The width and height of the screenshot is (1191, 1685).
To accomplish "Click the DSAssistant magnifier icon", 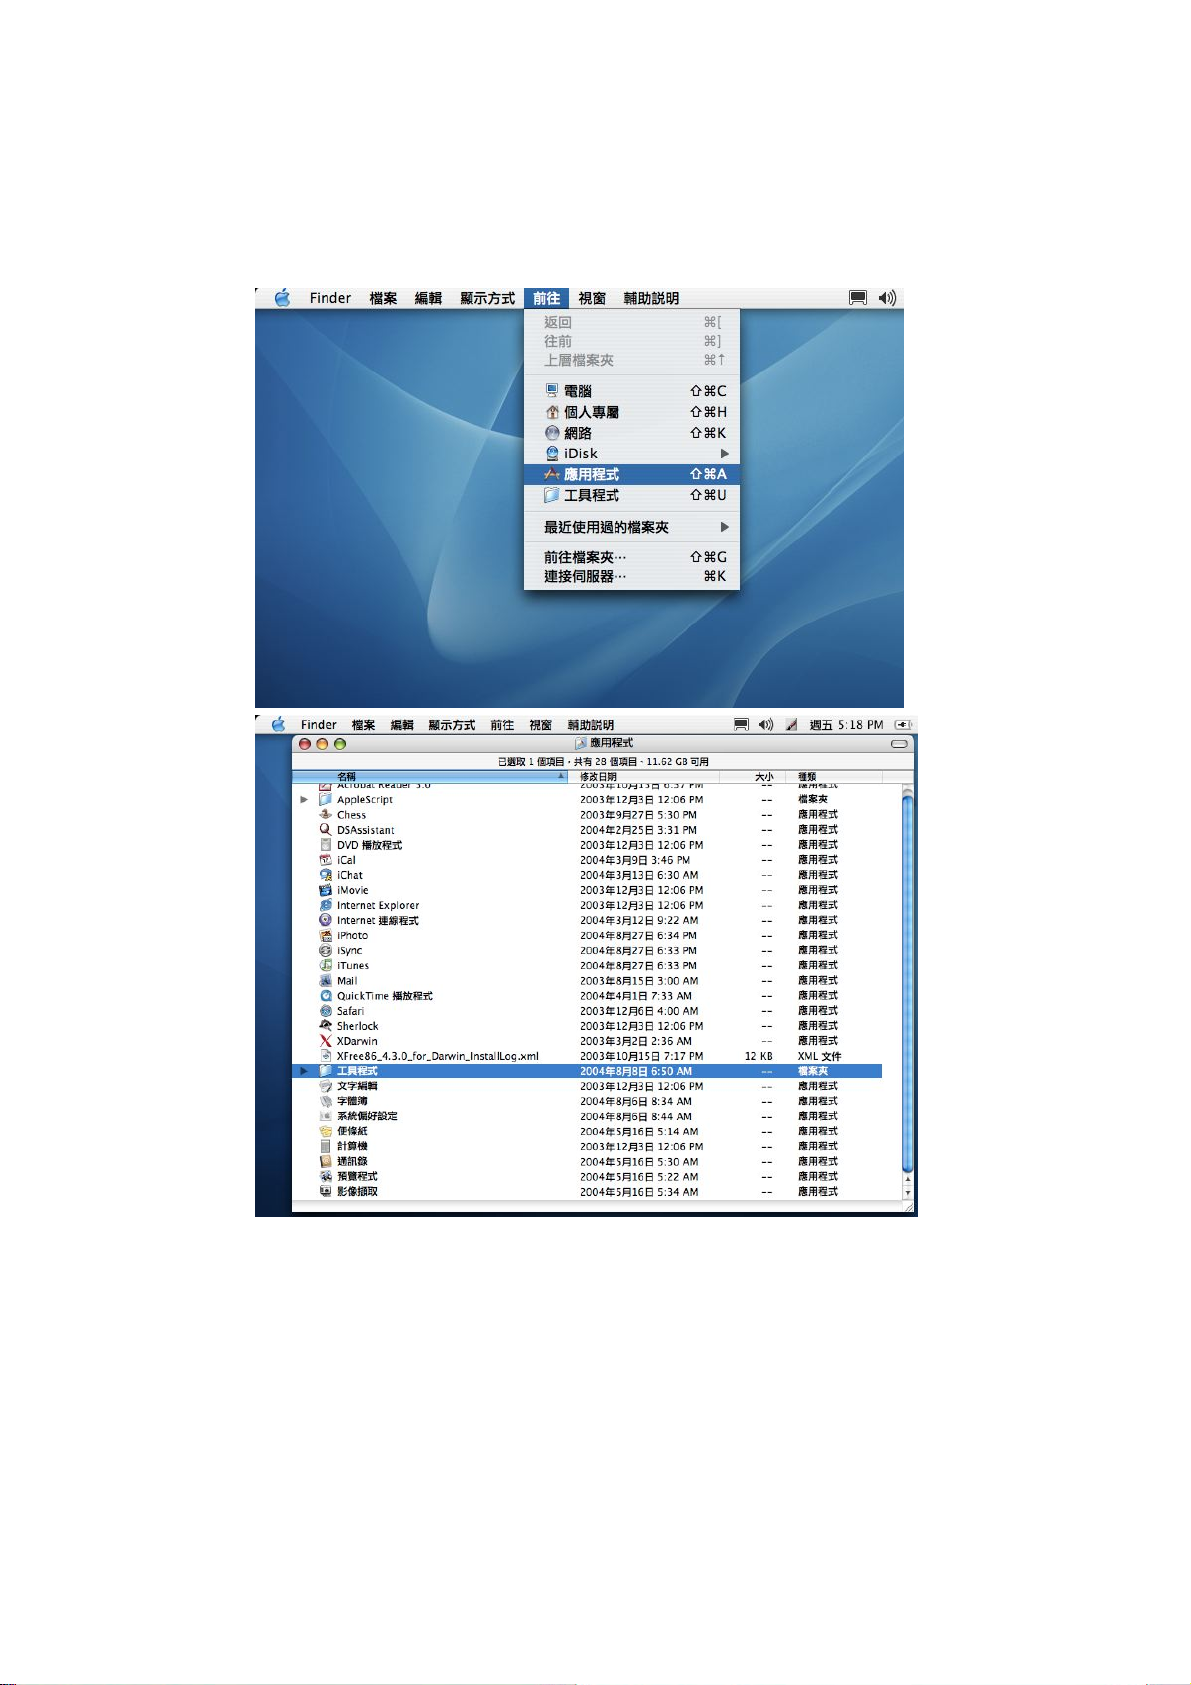I will pos(325,829).
